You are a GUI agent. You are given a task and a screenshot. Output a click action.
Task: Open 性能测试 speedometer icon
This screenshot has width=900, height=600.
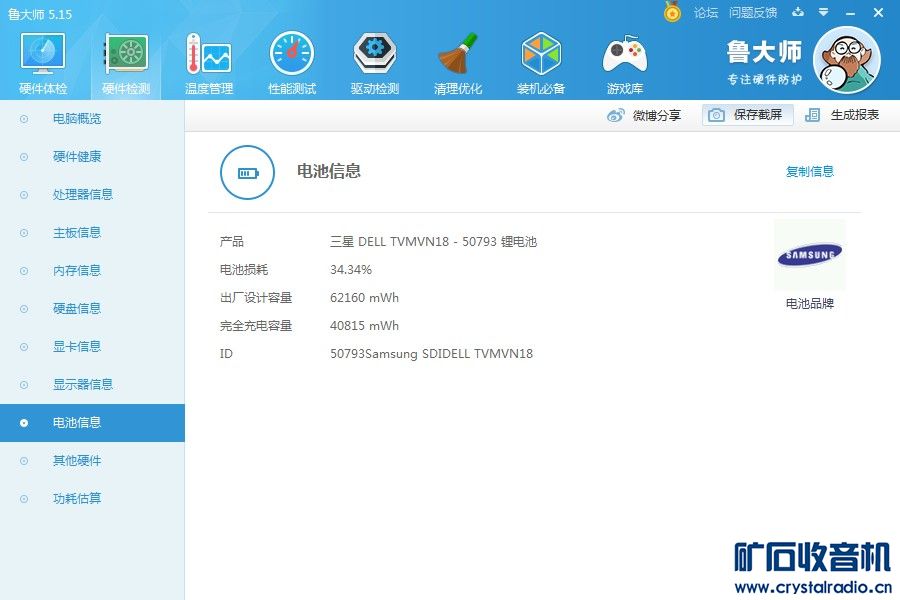point(292,54)
